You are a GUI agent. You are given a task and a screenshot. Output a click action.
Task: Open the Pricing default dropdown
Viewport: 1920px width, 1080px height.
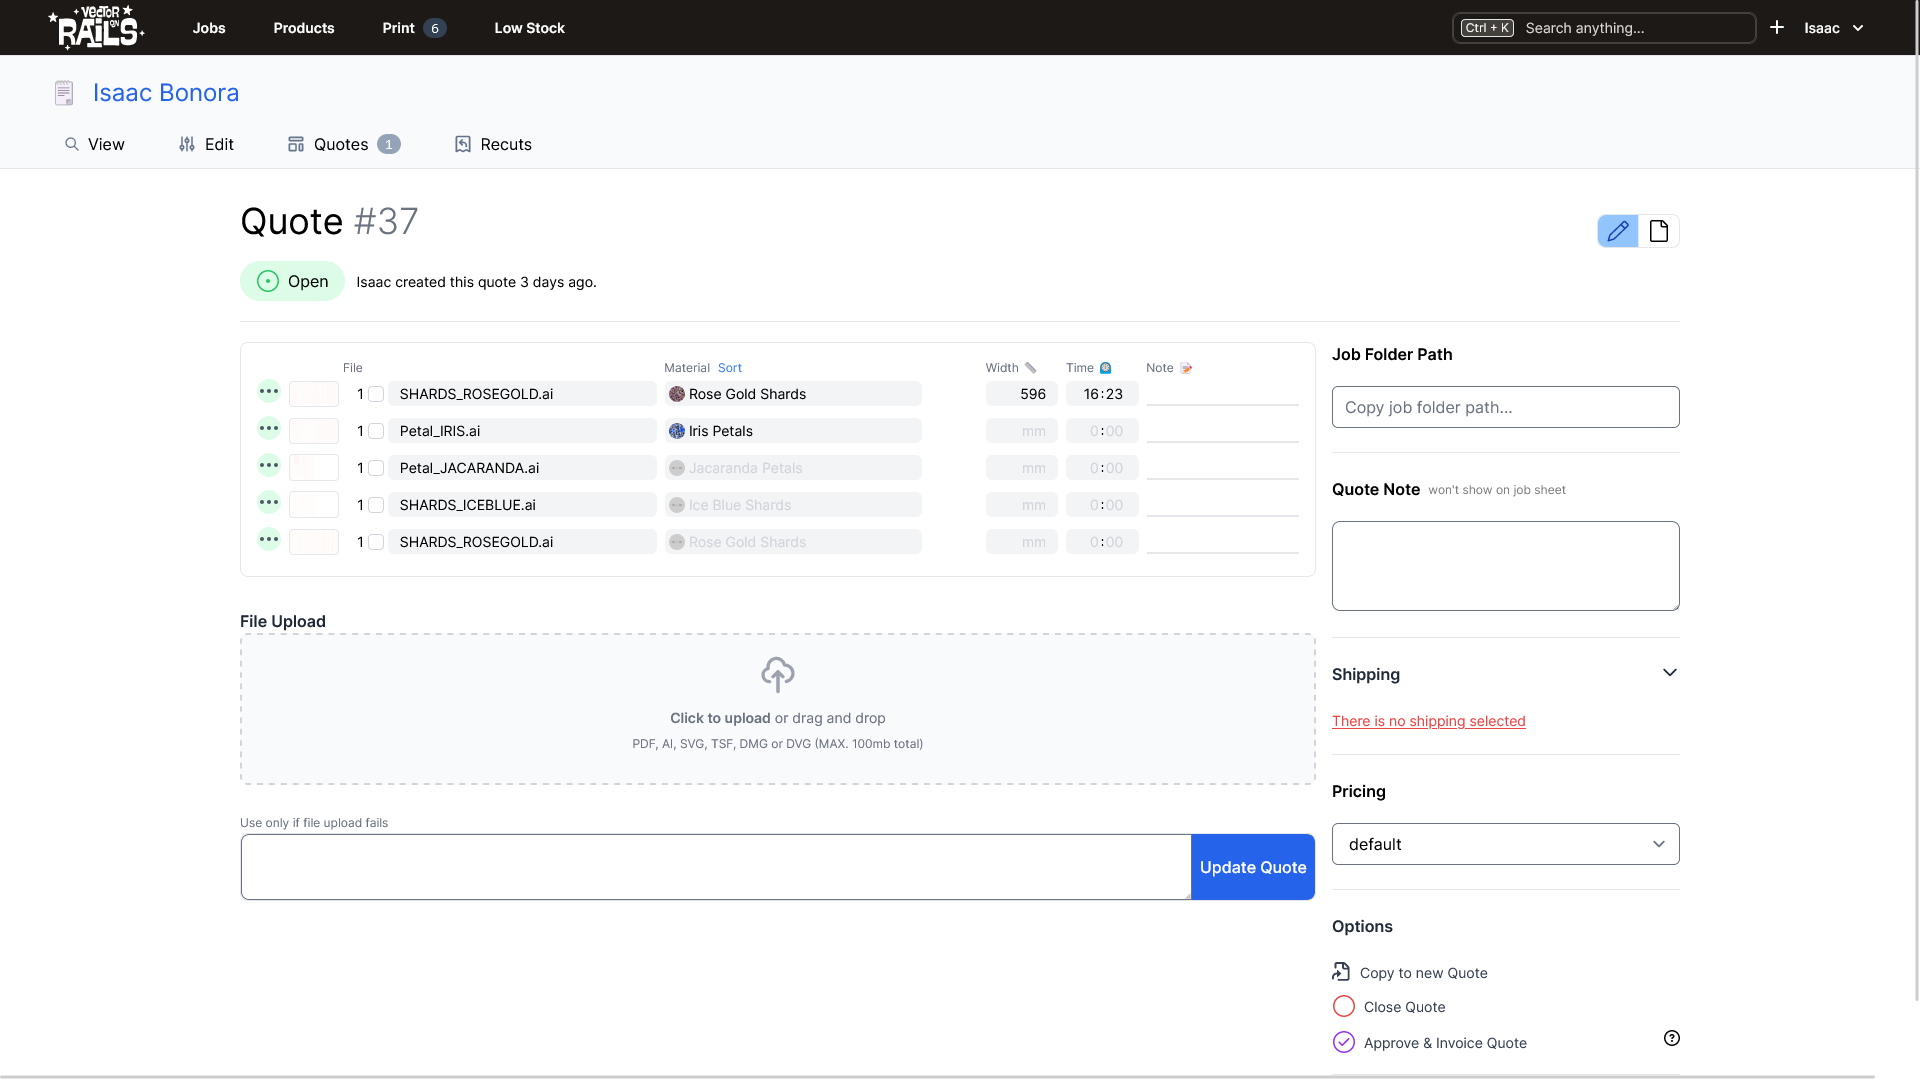pyautogui.click(x=1505, y=844)
